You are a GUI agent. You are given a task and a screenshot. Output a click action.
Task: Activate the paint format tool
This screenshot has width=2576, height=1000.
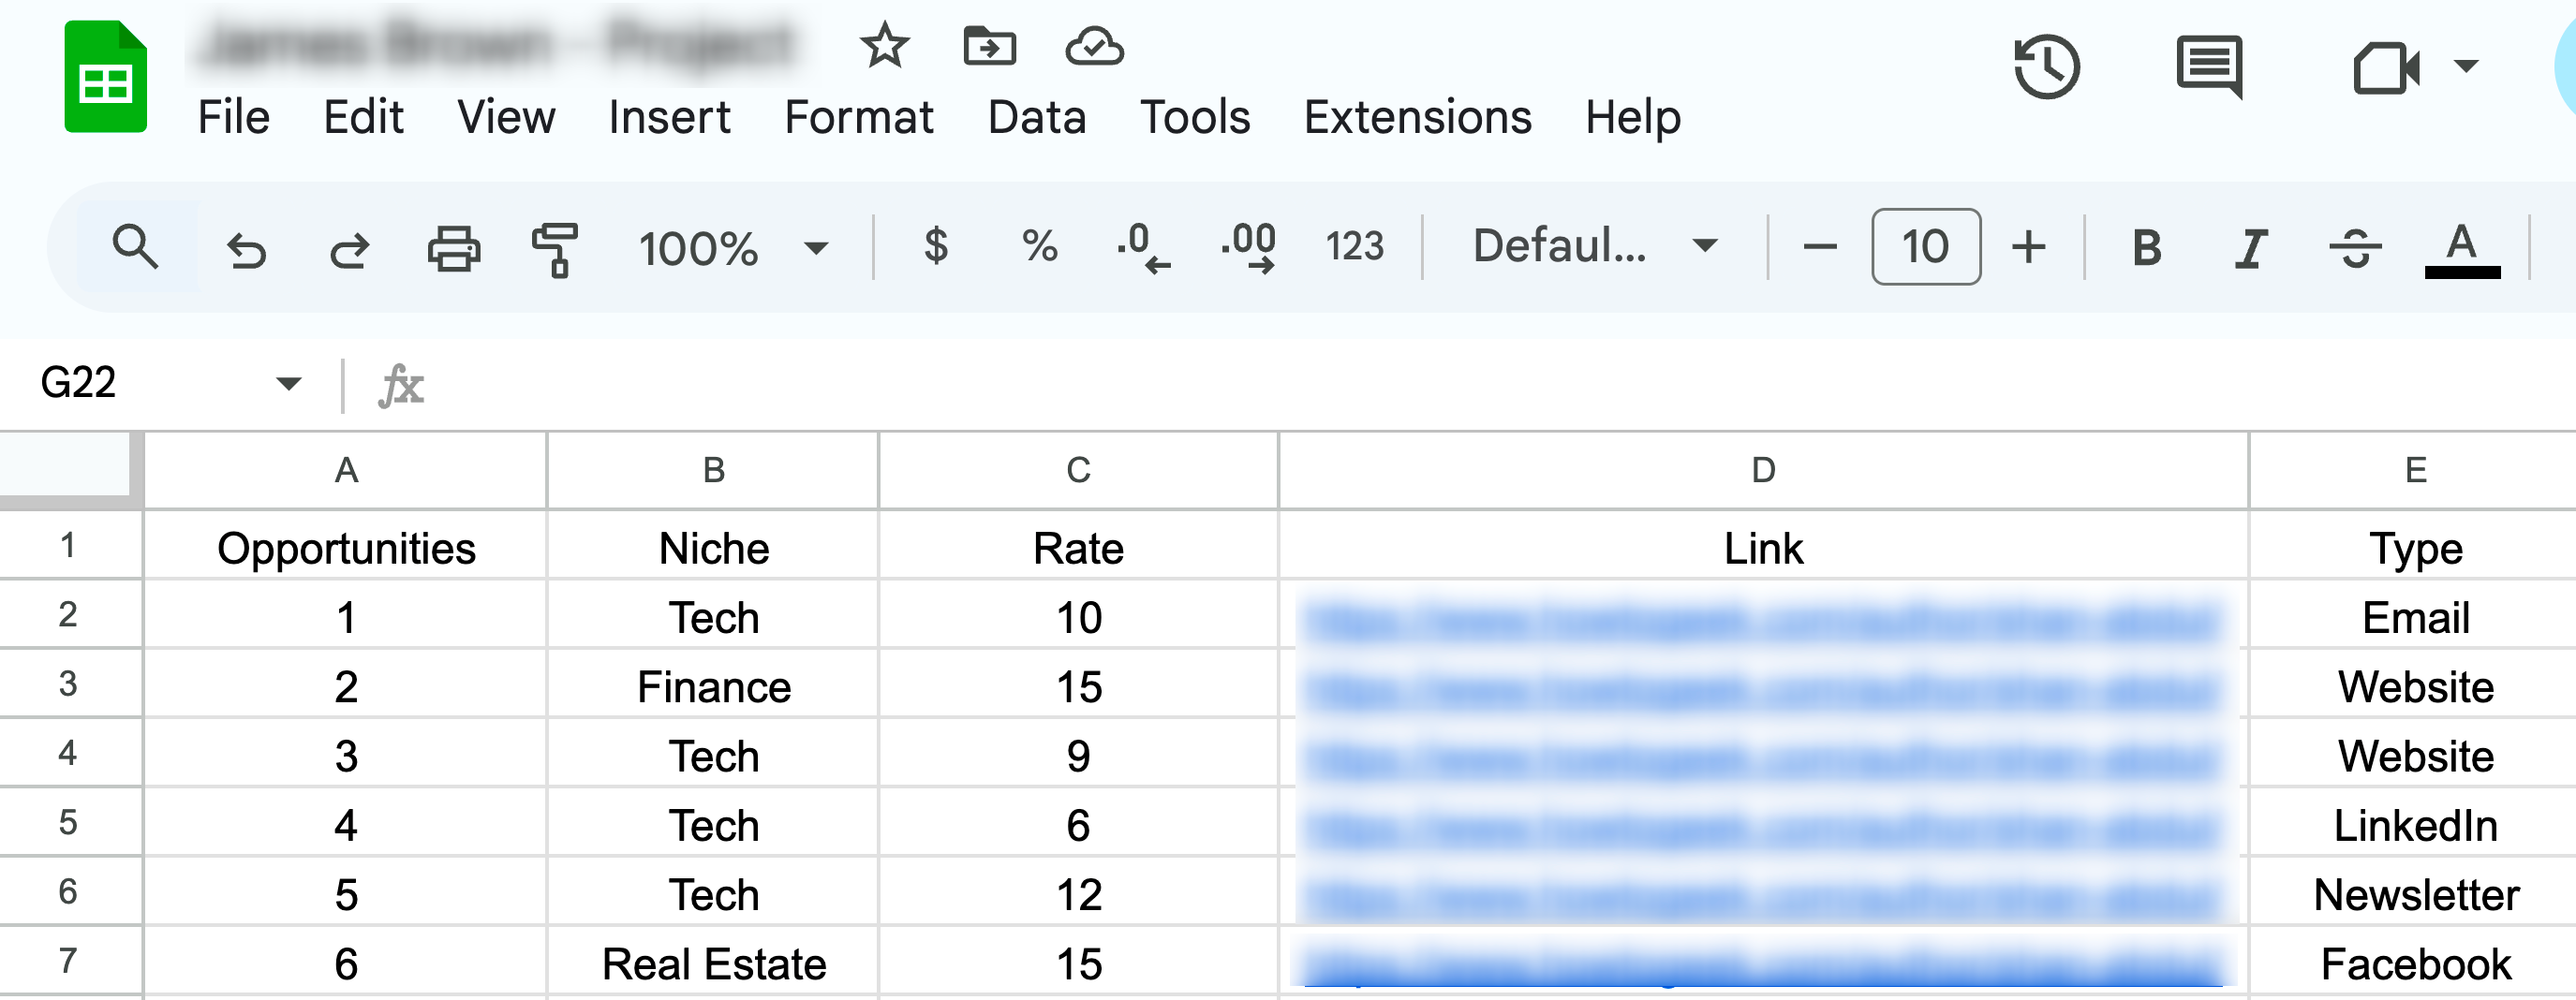(x=555, y=248)
